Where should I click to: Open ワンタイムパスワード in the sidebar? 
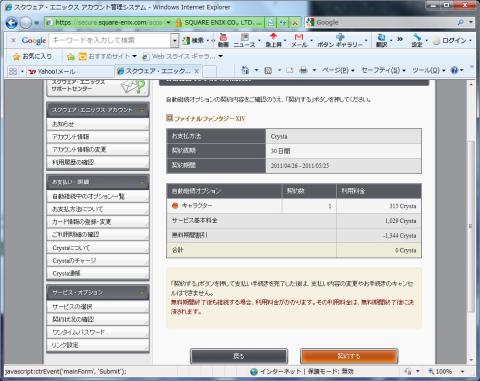pos(98,332)
